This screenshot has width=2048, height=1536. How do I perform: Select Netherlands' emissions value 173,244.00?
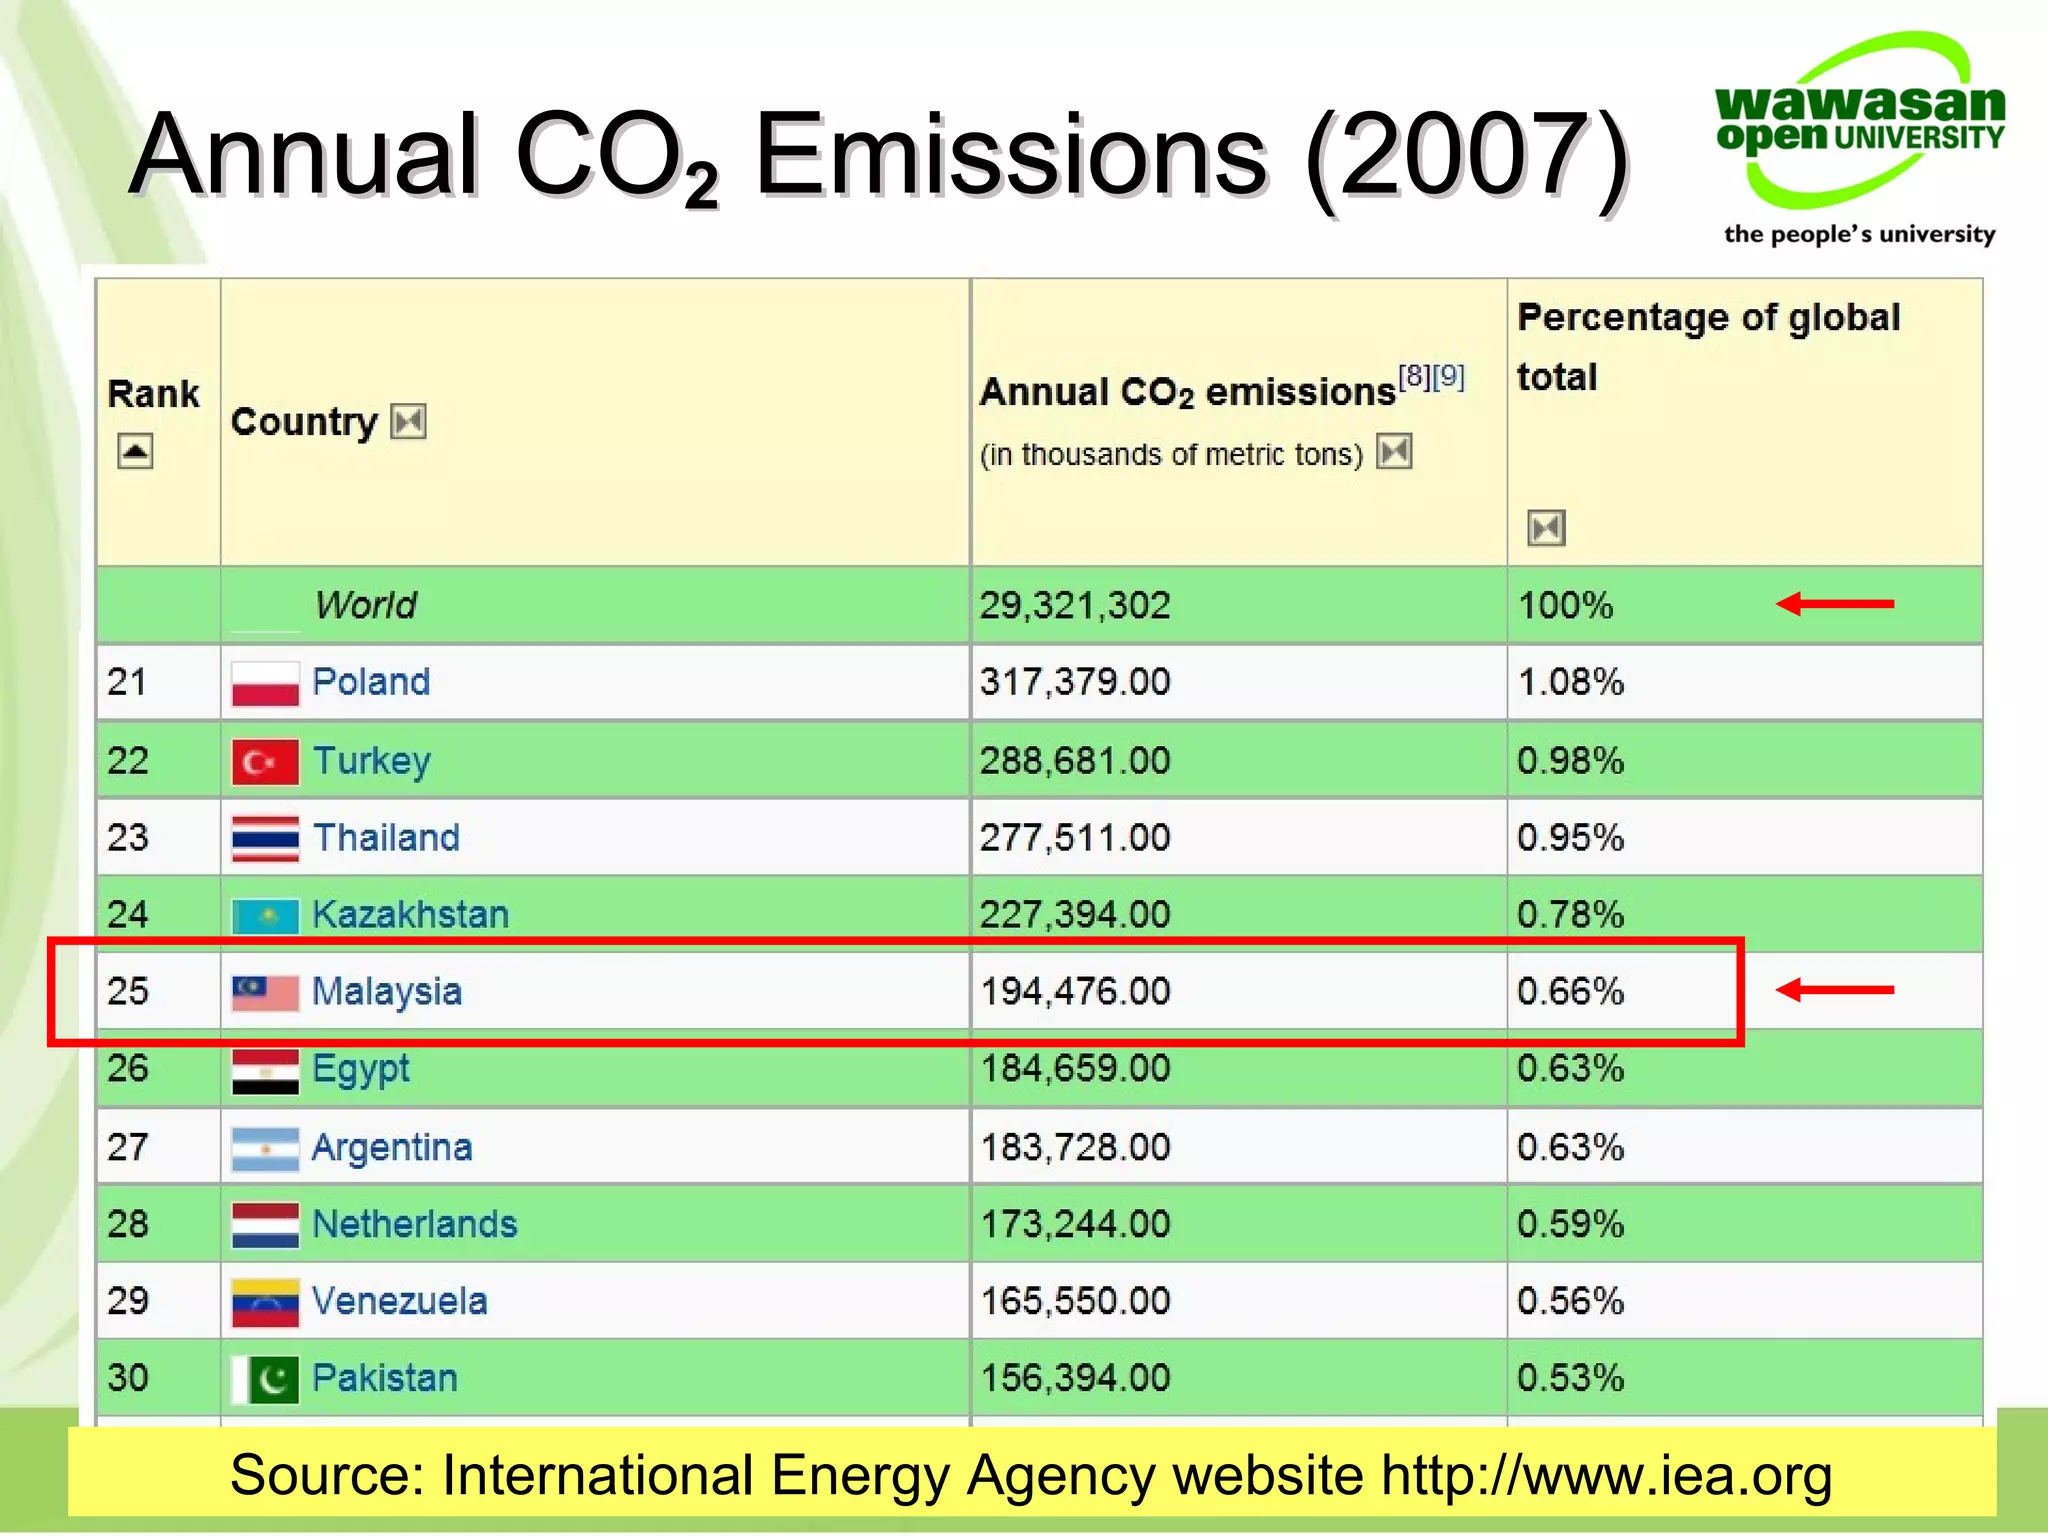[1075, 1224]
